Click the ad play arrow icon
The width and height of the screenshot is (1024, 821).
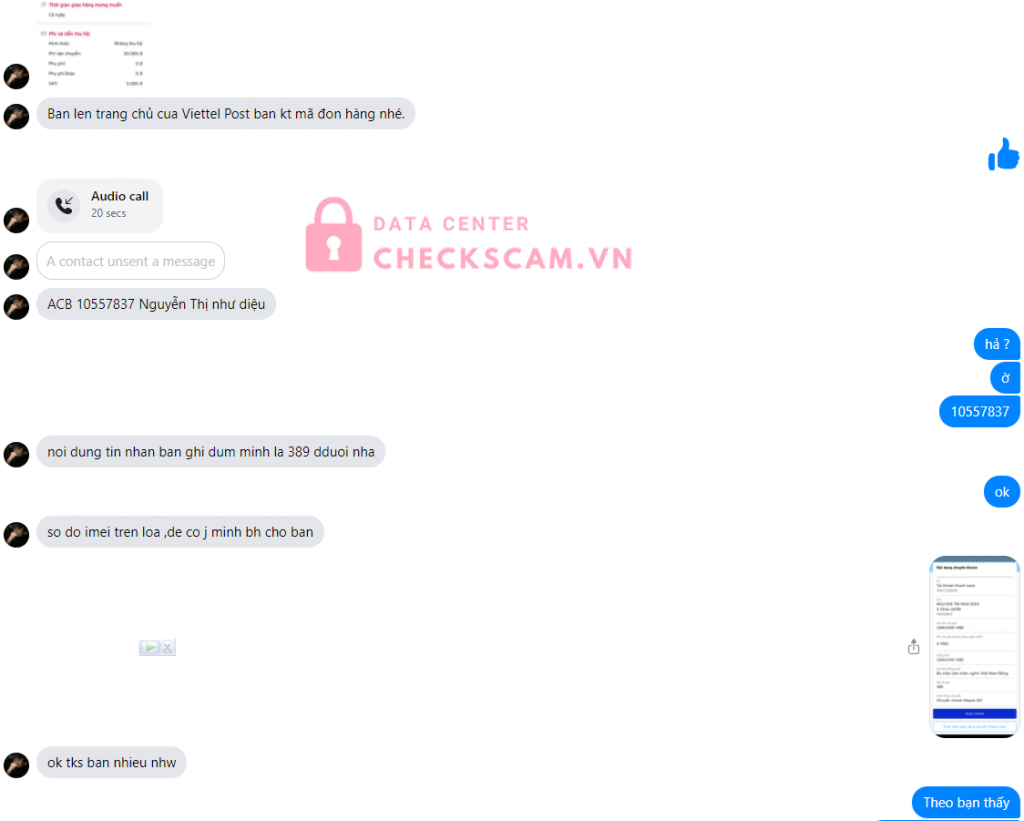[150, 647]
